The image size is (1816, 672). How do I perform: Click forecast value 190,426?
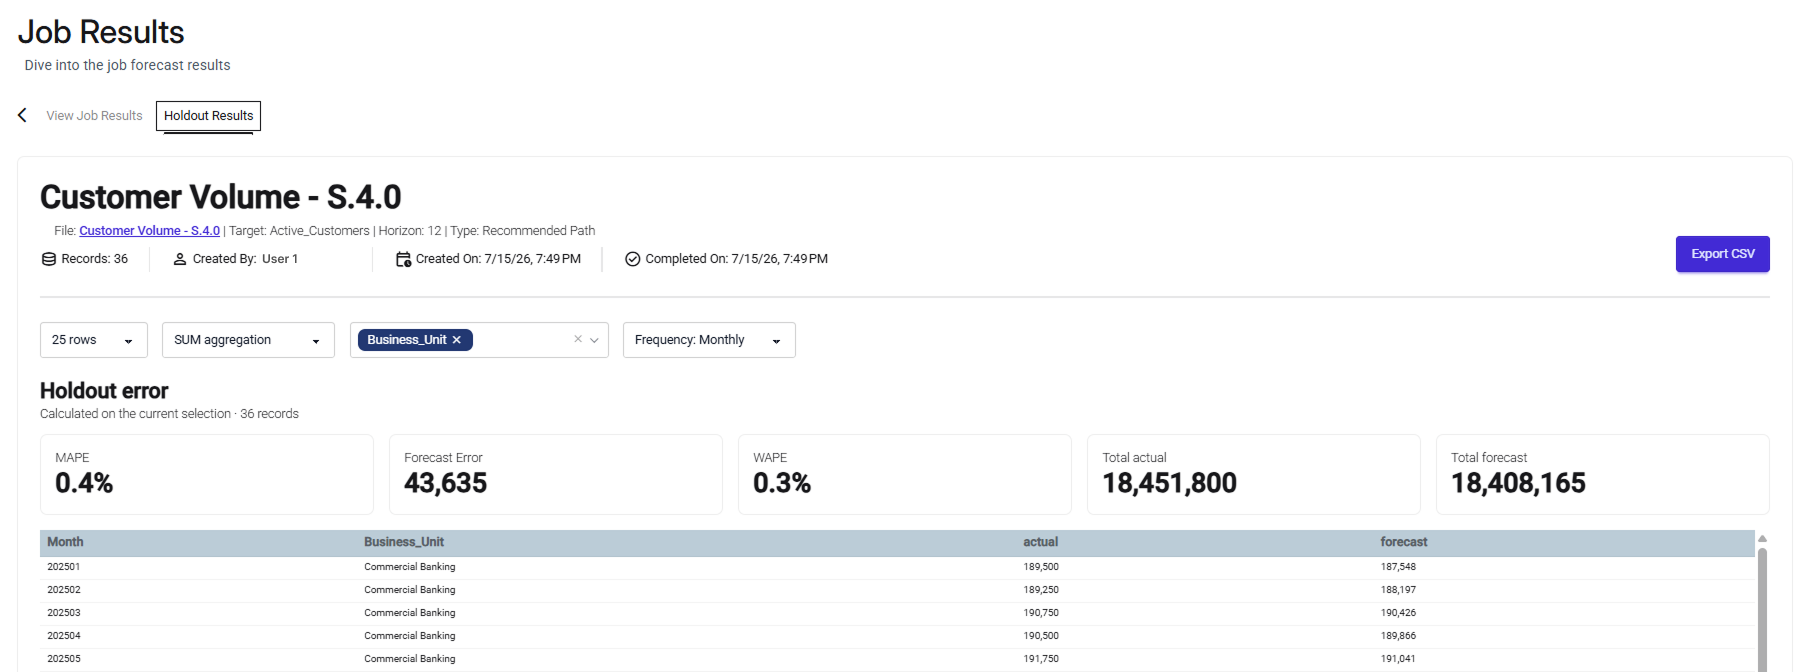1398,613
